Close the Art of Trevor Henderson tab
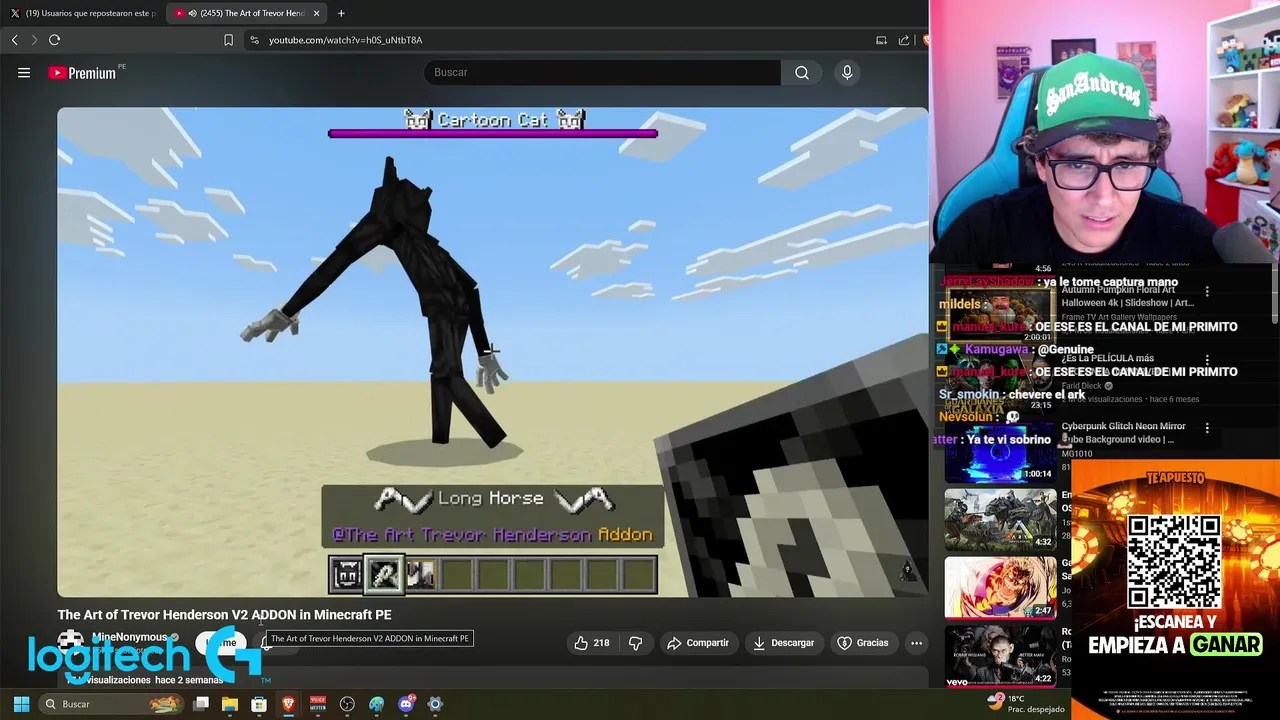 tap(317, 13)
